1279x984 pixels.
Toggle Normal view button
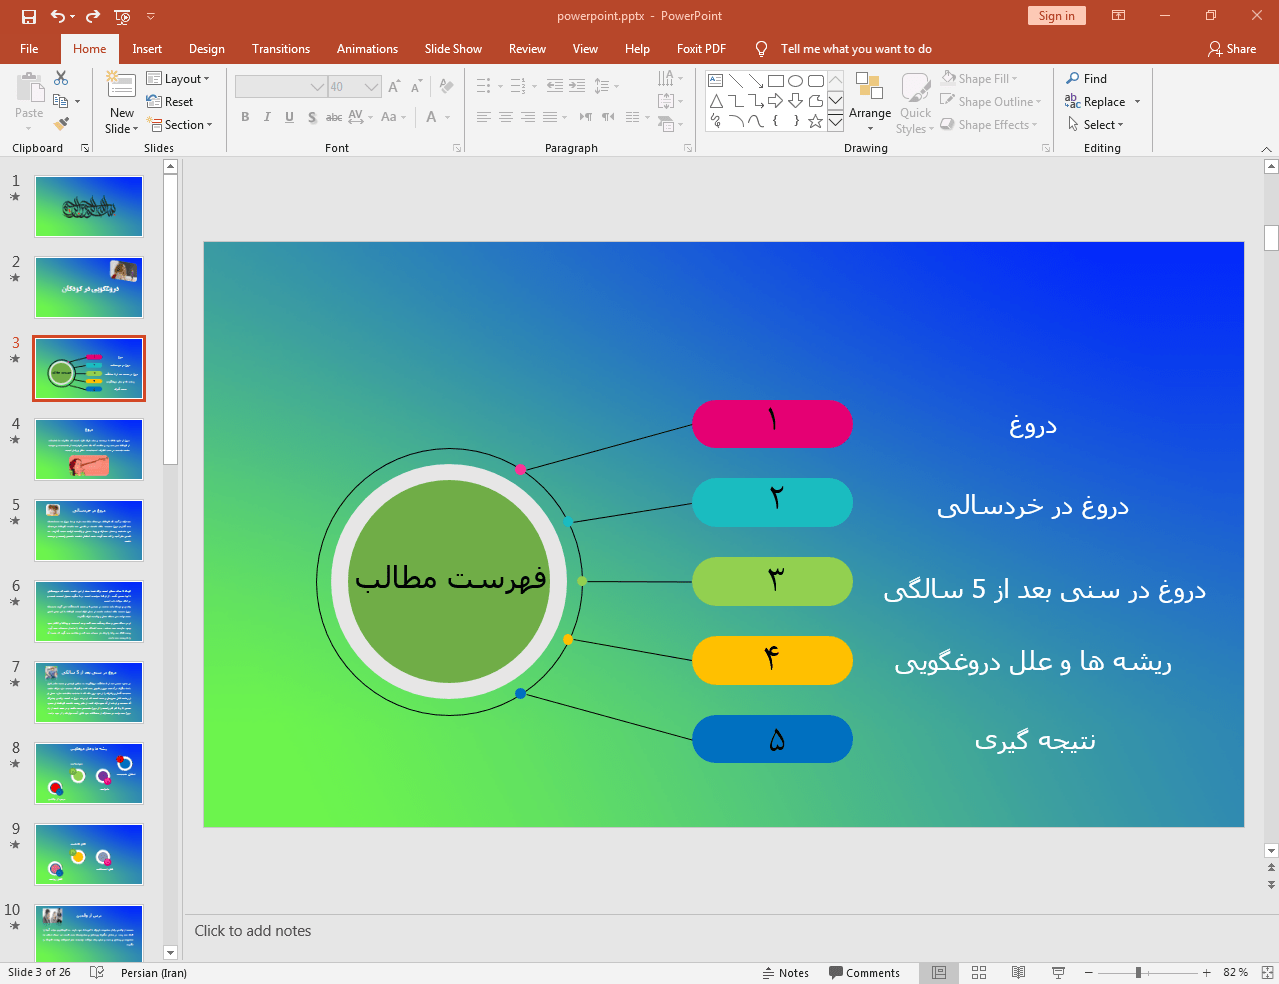[x=939, y=972]
